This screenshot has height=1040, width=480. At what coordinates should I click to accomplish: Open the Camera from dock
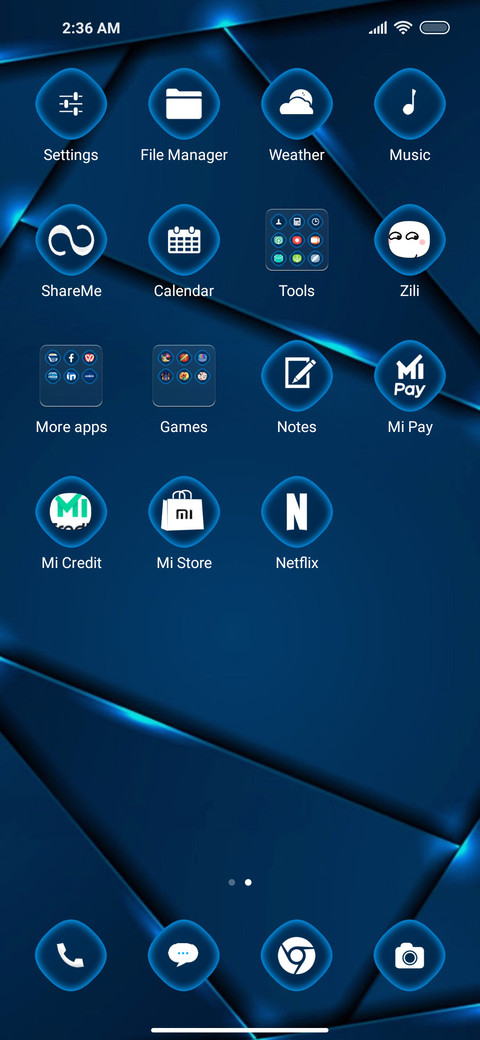pos(410,956)
